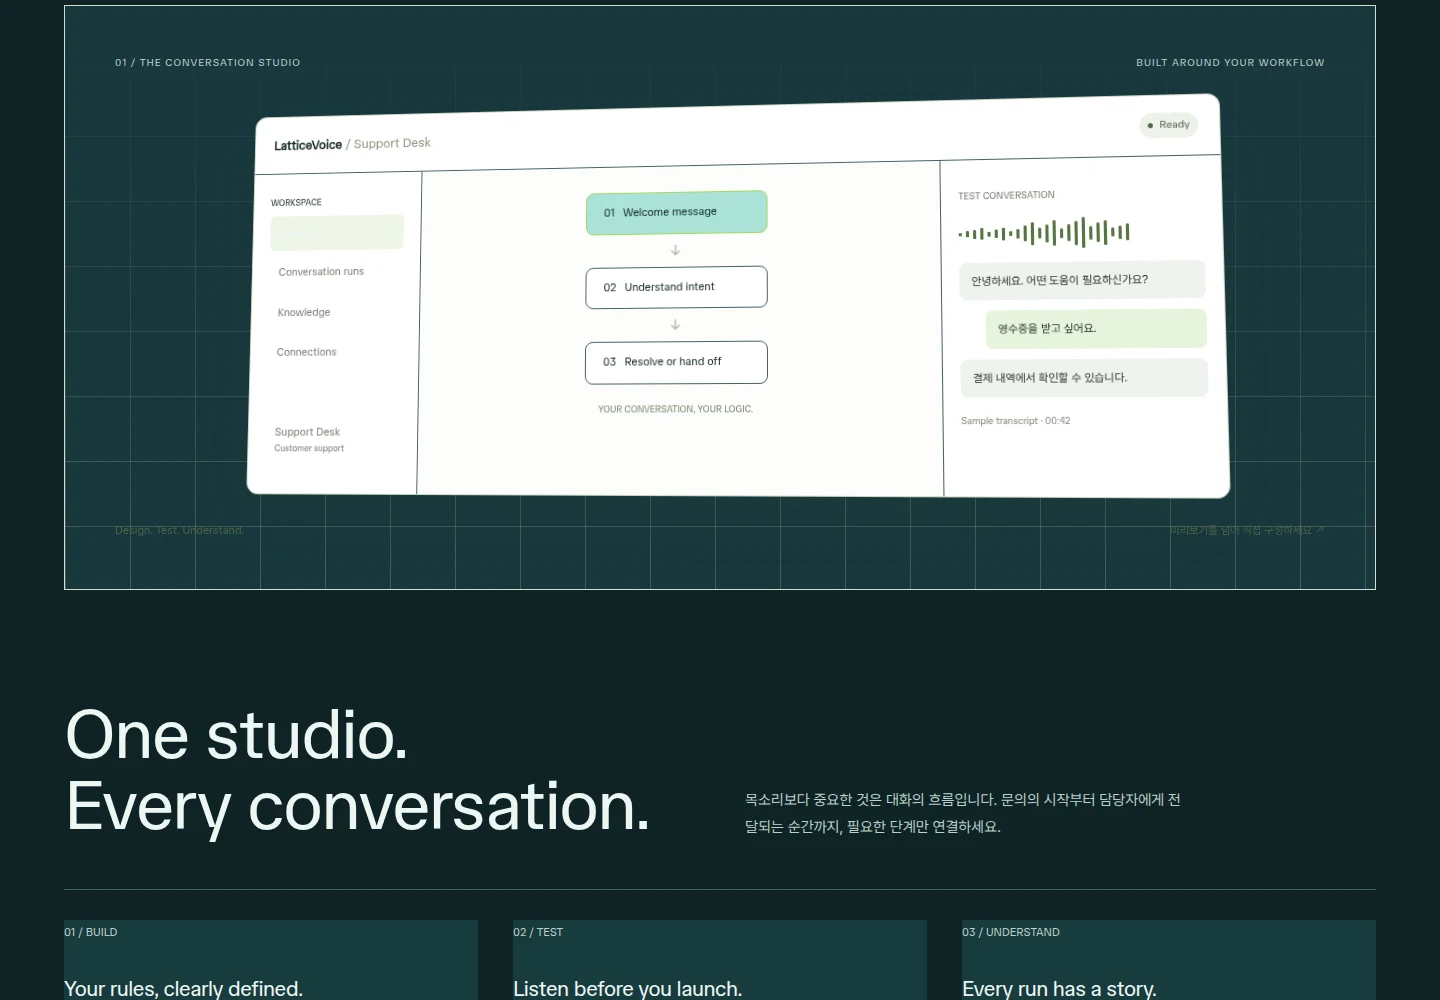Open the 01 / BUILD card
The width and height of the screenshot is (1440, 1000).
(271, 960)
